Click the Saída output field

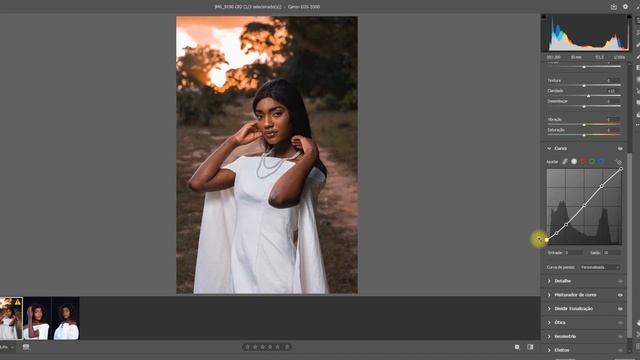pyautogui.click(x=612, y=253)
